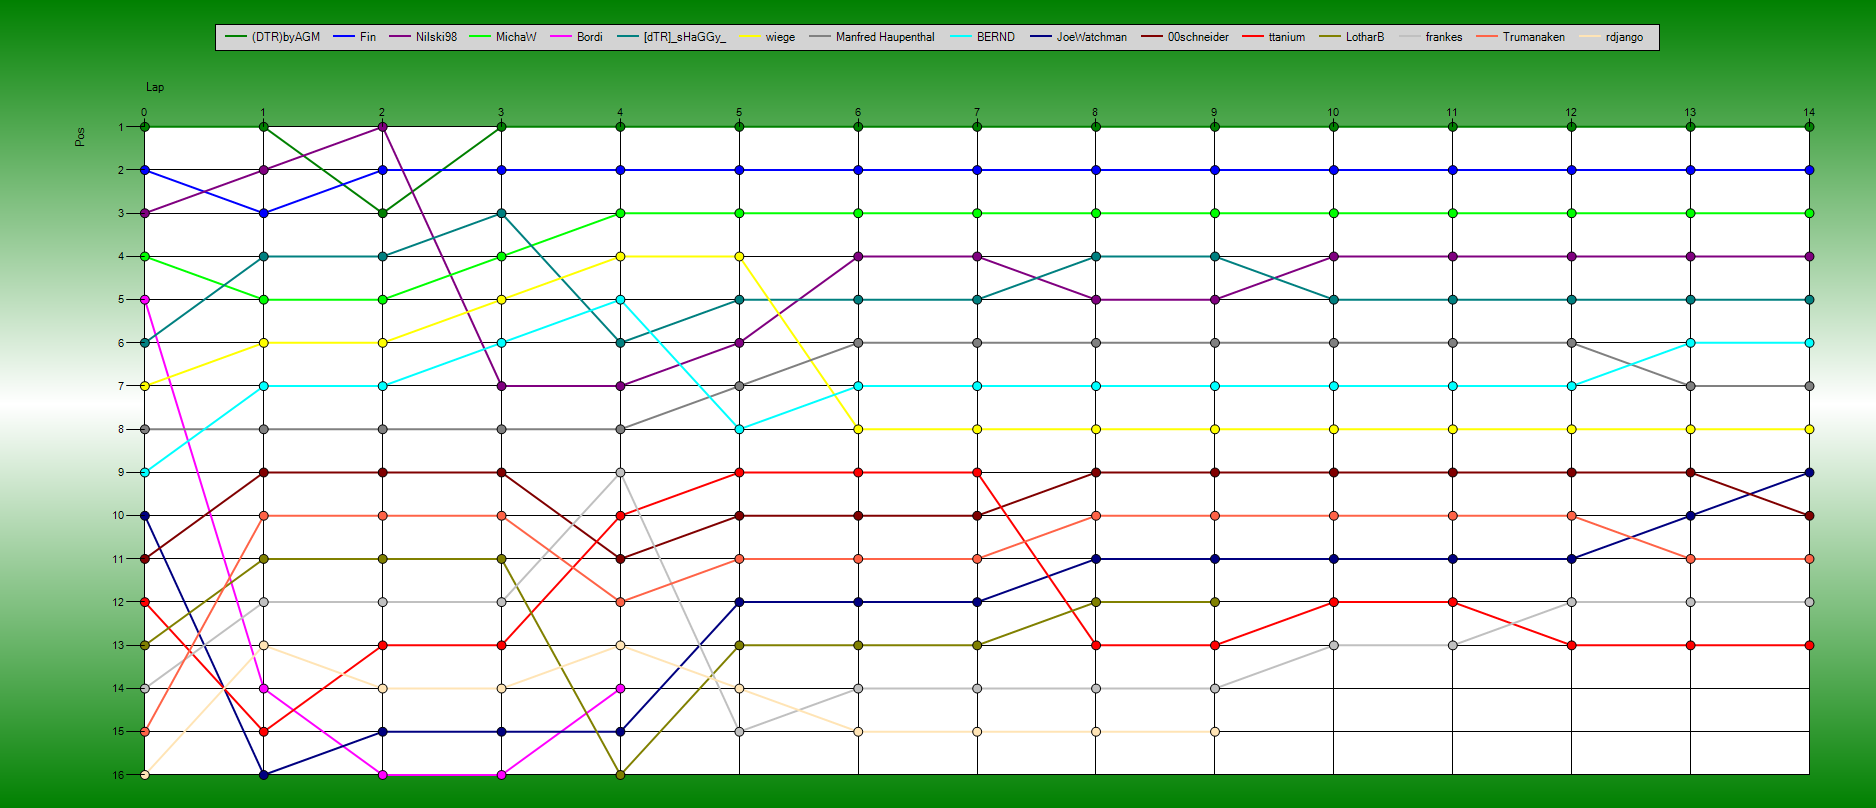1876x808 pixels.
Task: Click frankes' grey marker at lap 4, position 9
Action: pos(620,472)
